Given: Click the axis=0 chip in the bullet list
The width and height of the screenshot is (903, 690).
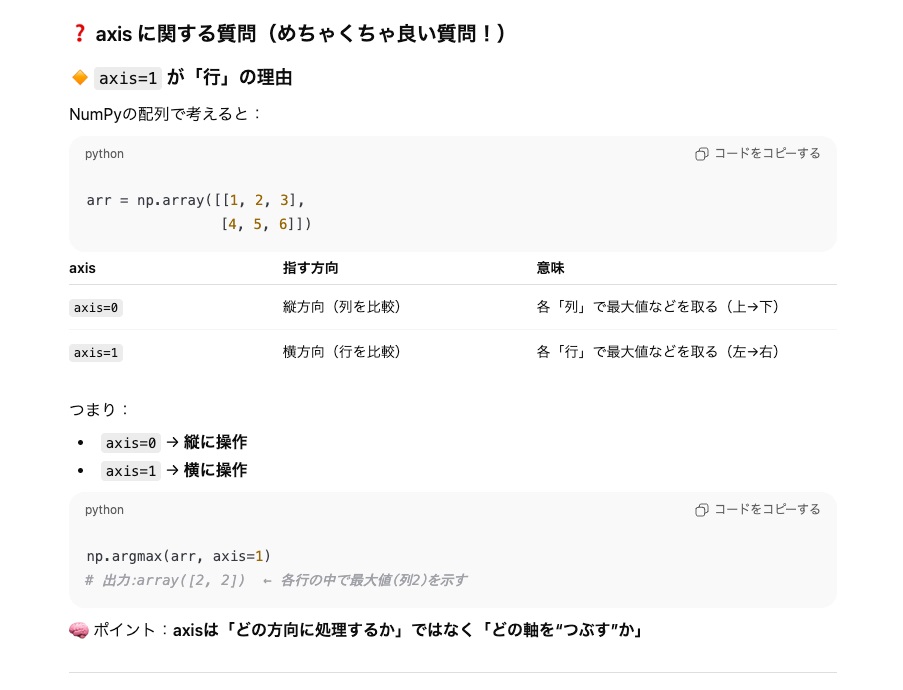Looking at the screenshot, I should coord(131,443).
